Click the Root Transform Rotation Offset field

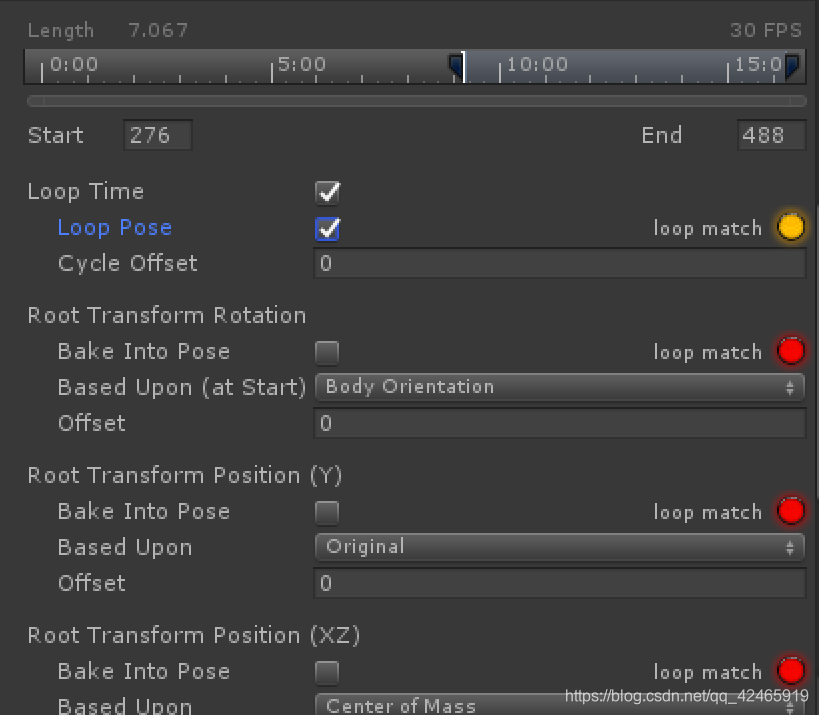click(x=559, y=423)
